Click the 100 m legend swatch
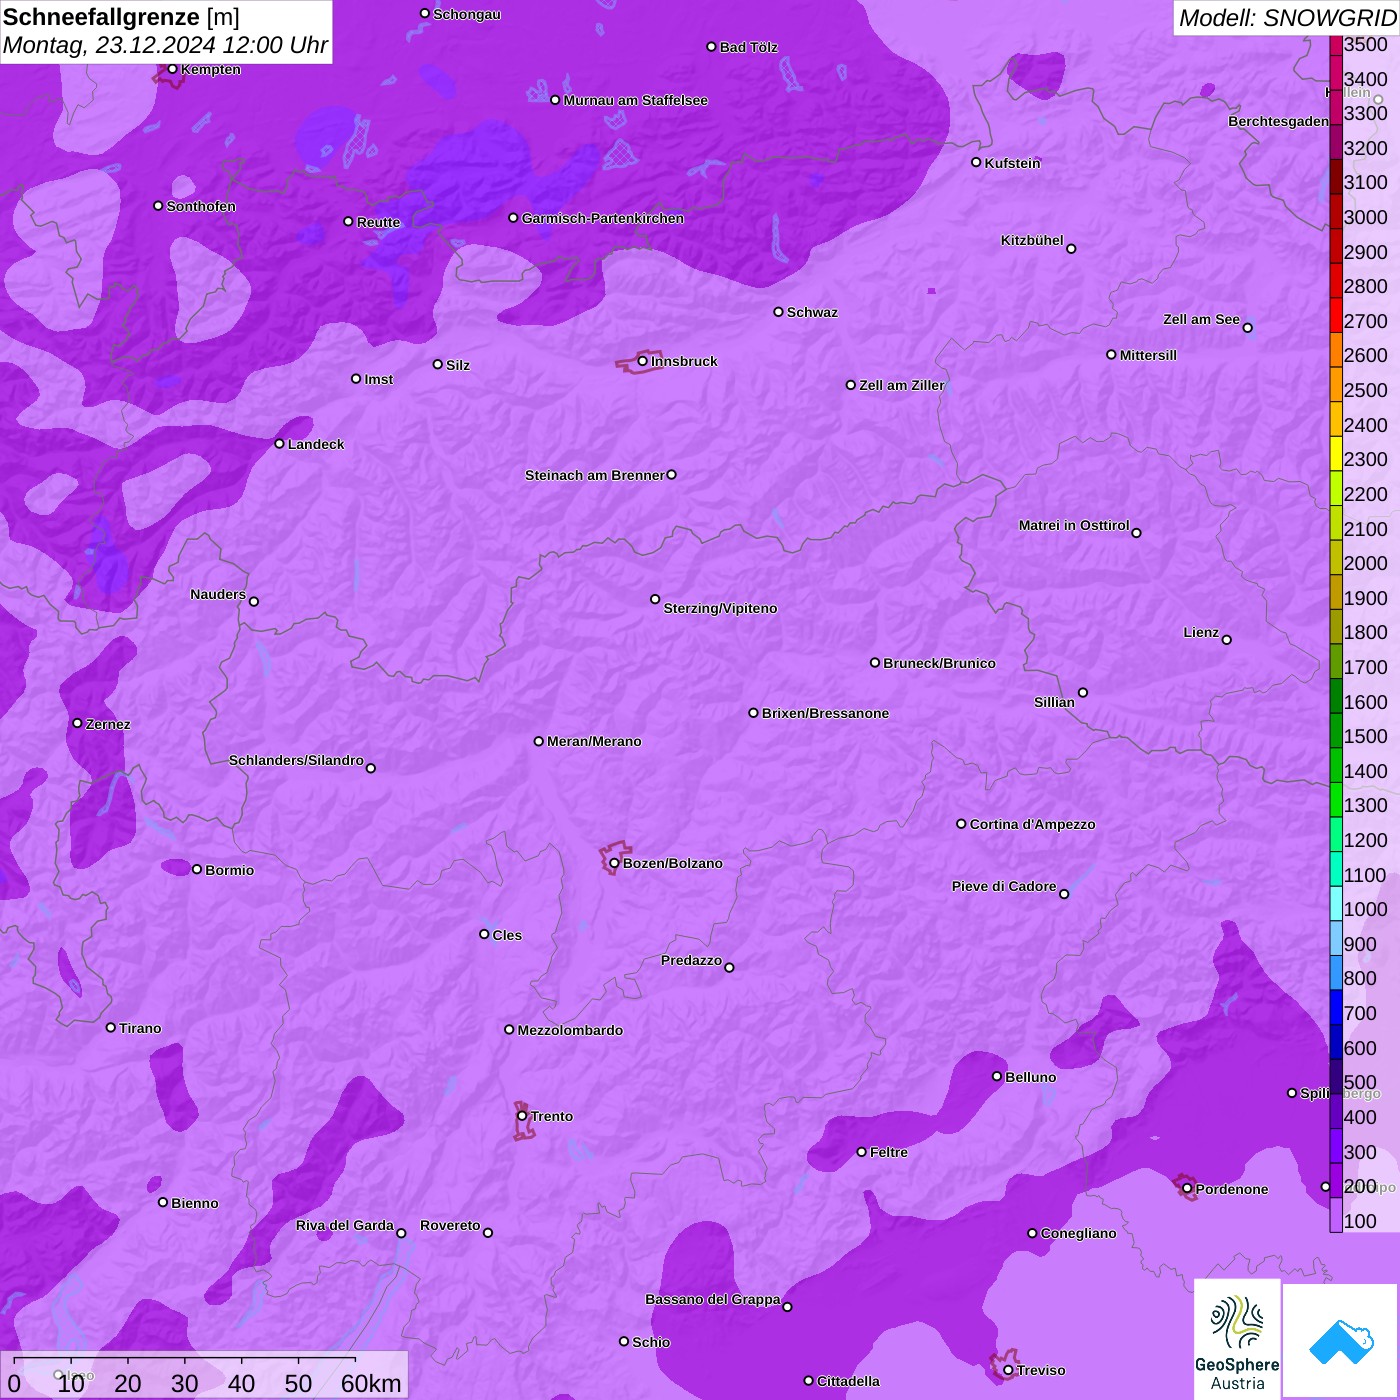The image size is (1400, 1400). pyautogui.click(x=1336, y=1215)
